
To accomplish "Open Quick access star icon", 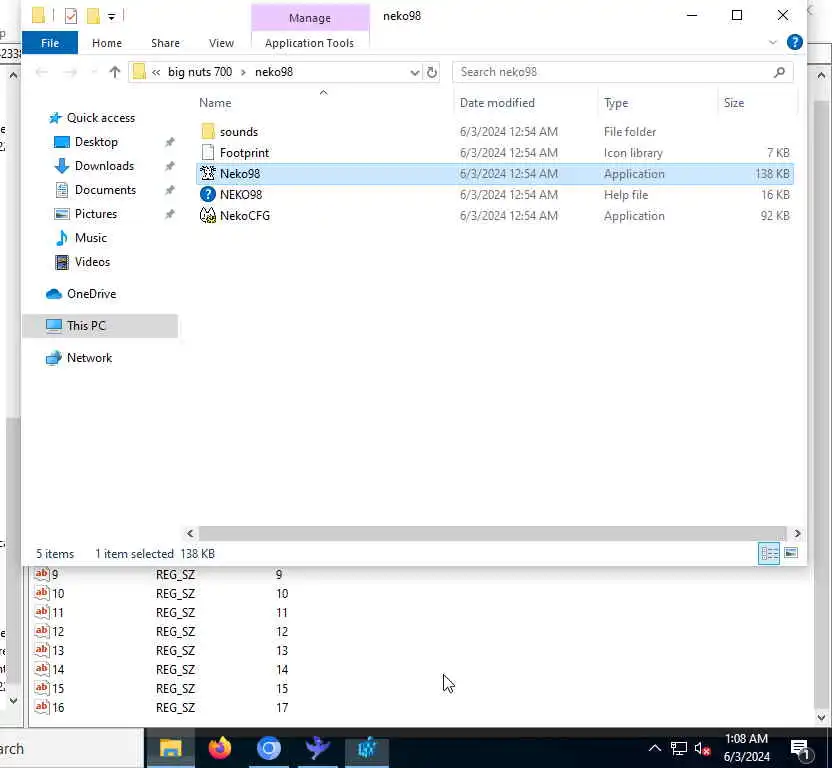I will click(55, 118).
